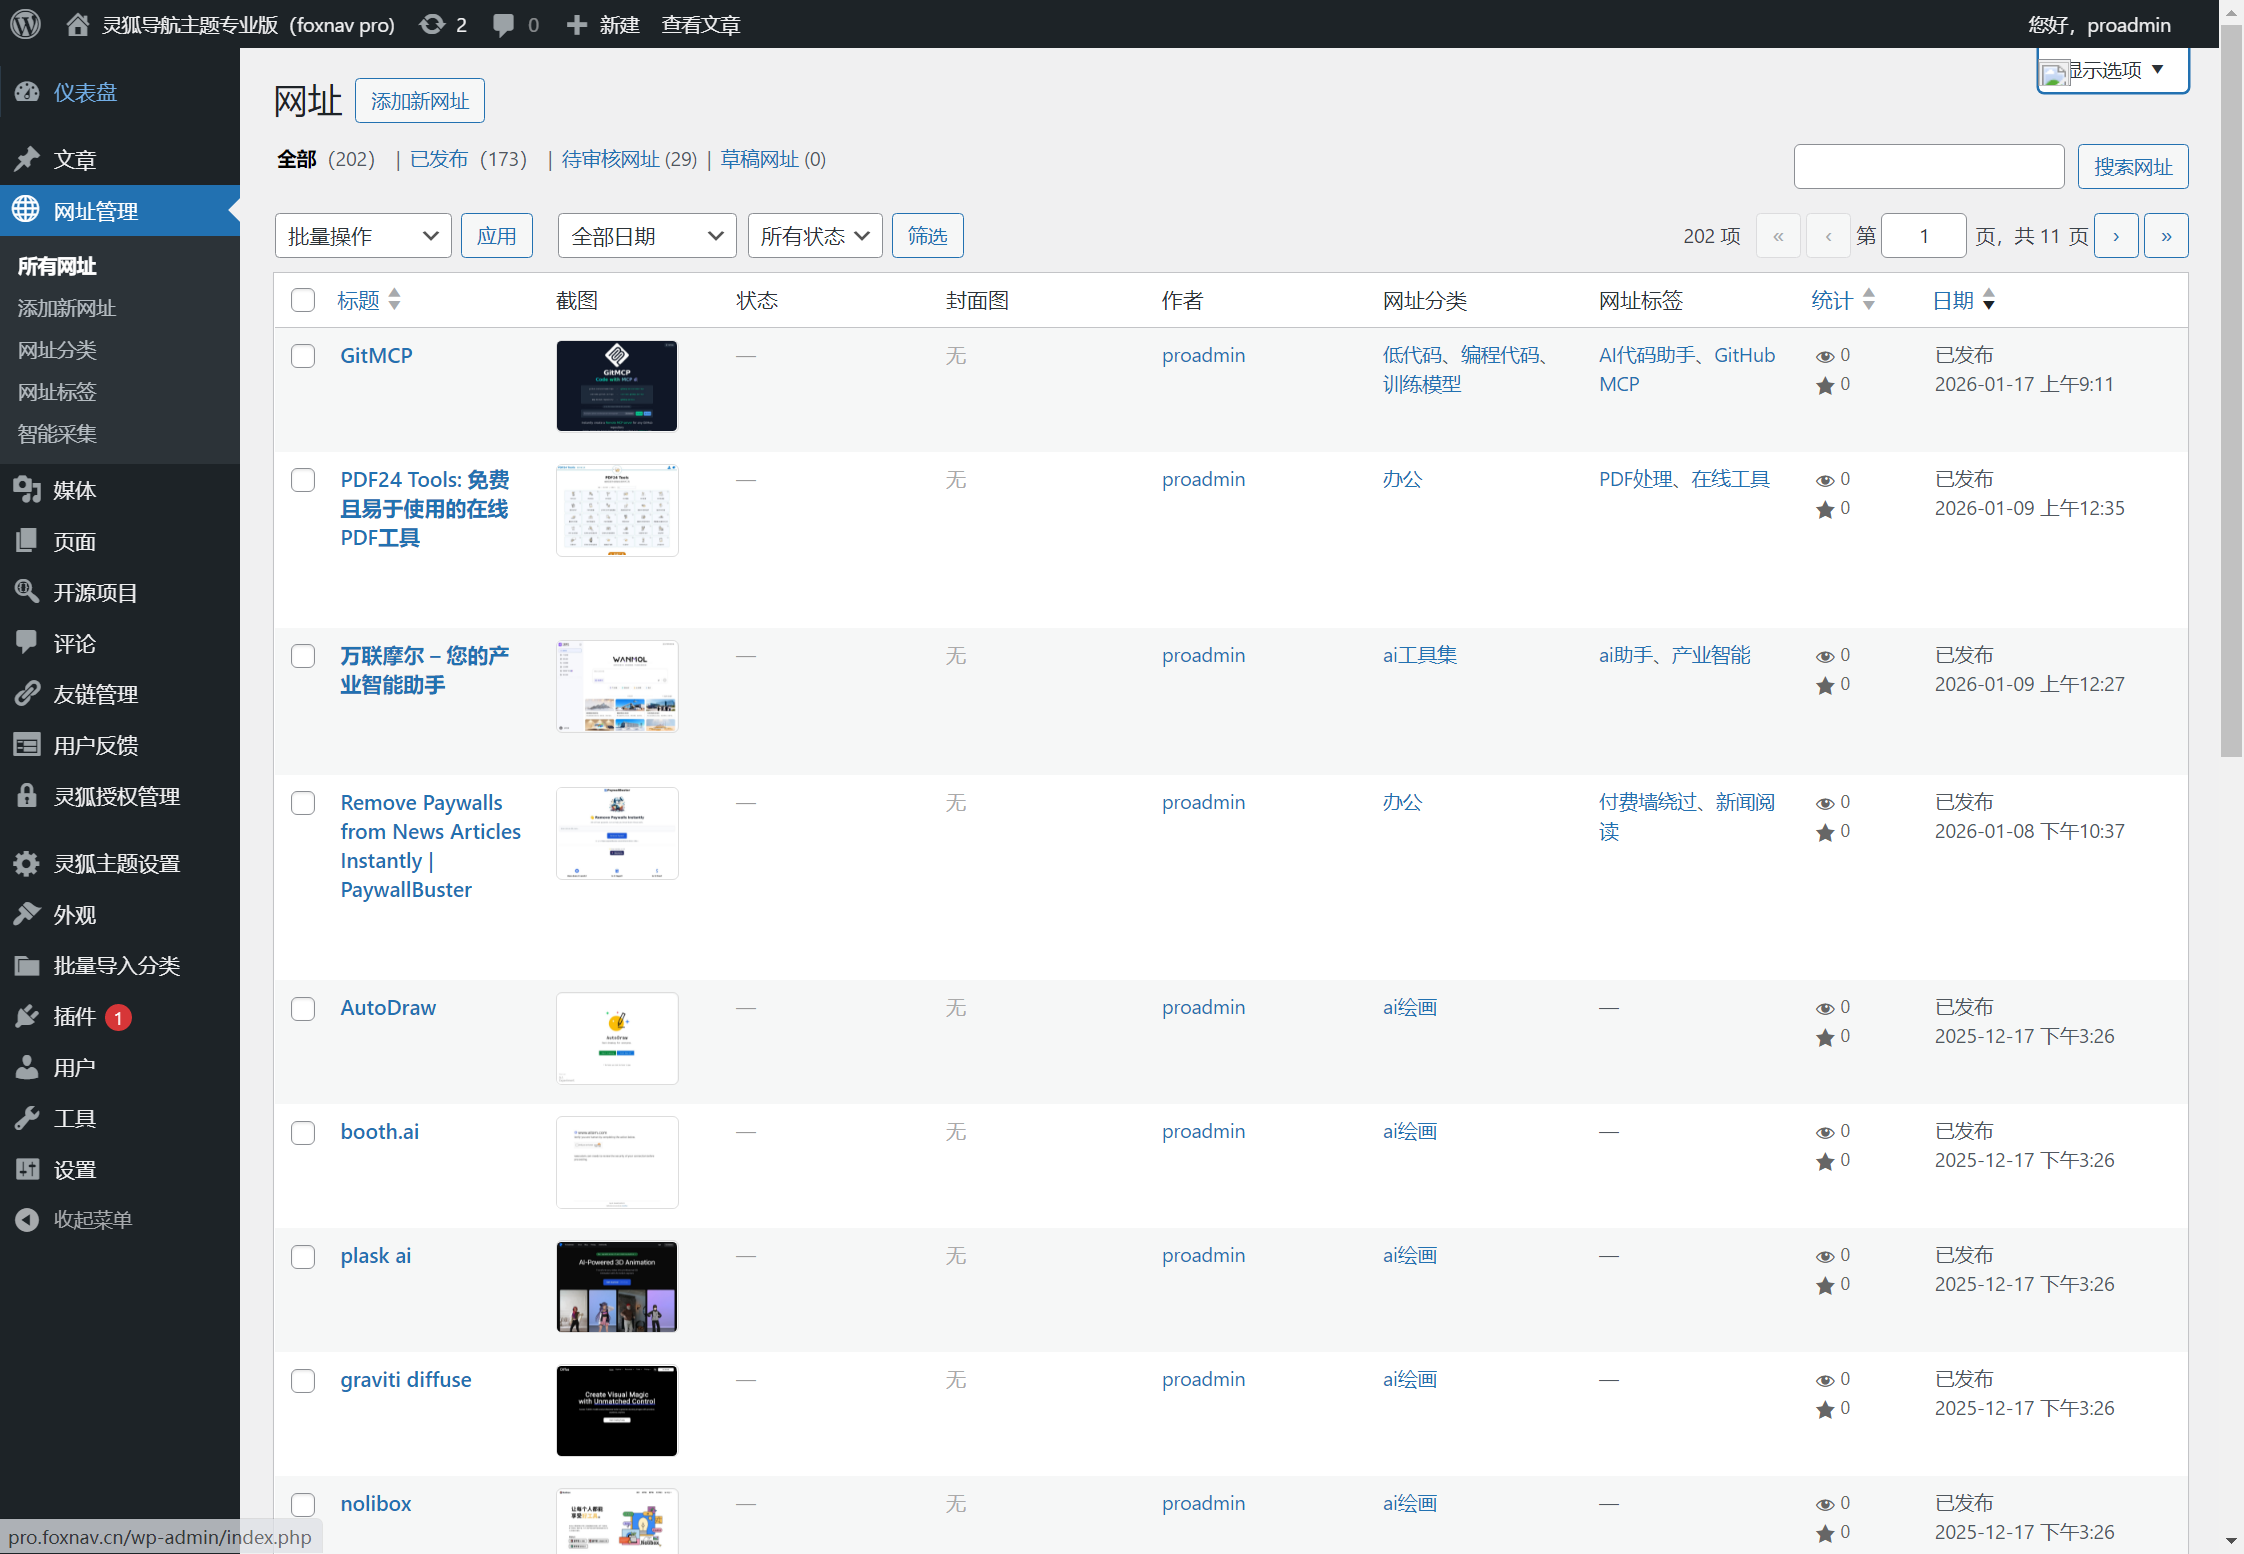This screenshot has width=2244, height=1554.
Task: Open the 批量操作 bulk actions dropdown
Action: tap(362, 236)
